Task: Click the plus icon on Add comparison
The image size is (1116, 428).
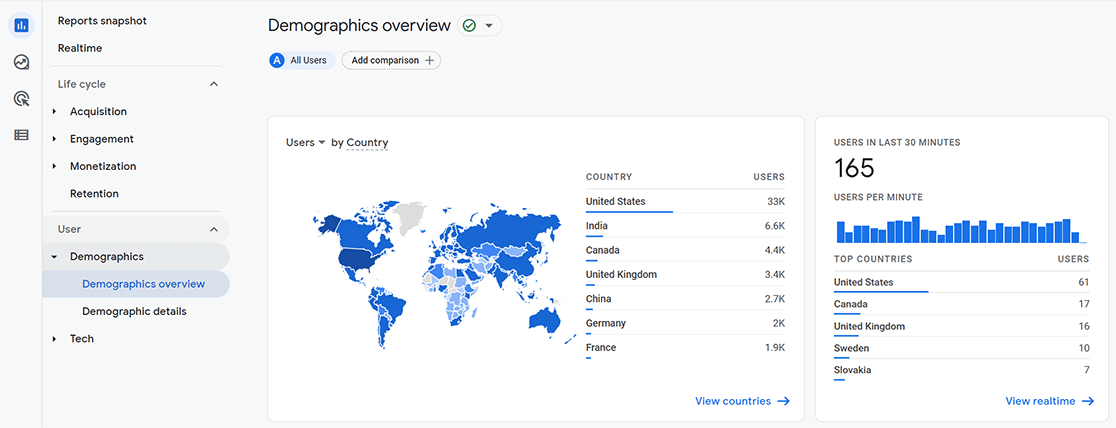Action: click(x=429, y=61)
